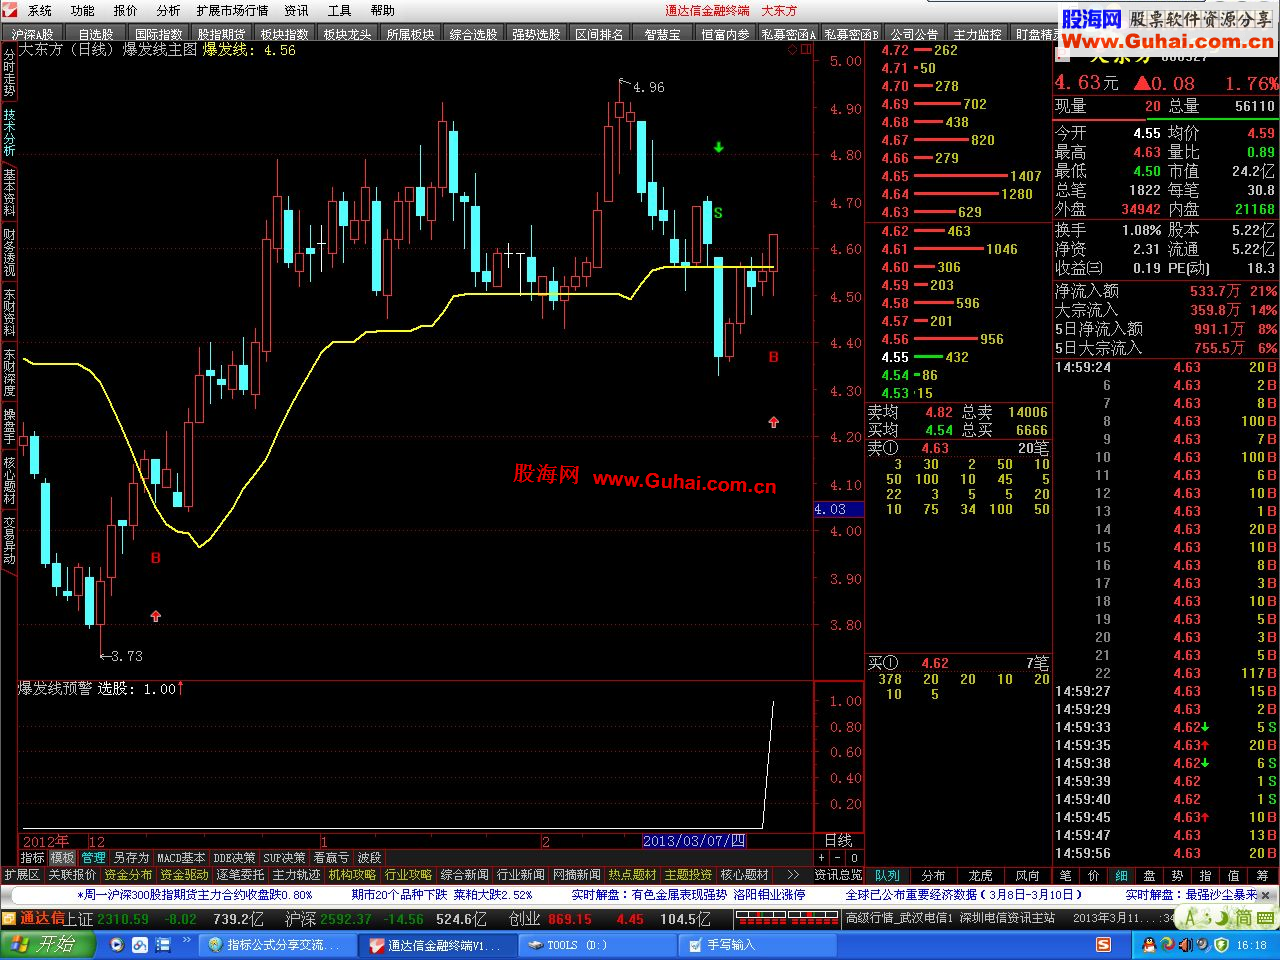
Task: Open the 工具 menu
Action: [x=340, y=11]
